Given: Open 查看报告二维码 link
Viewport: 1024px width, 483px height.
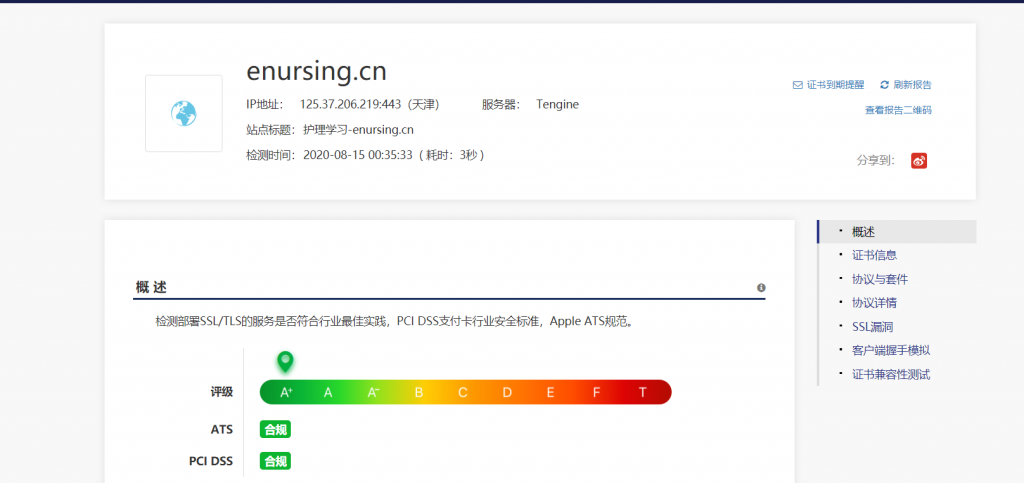Looking at the screenshot, I should point(898,110).
